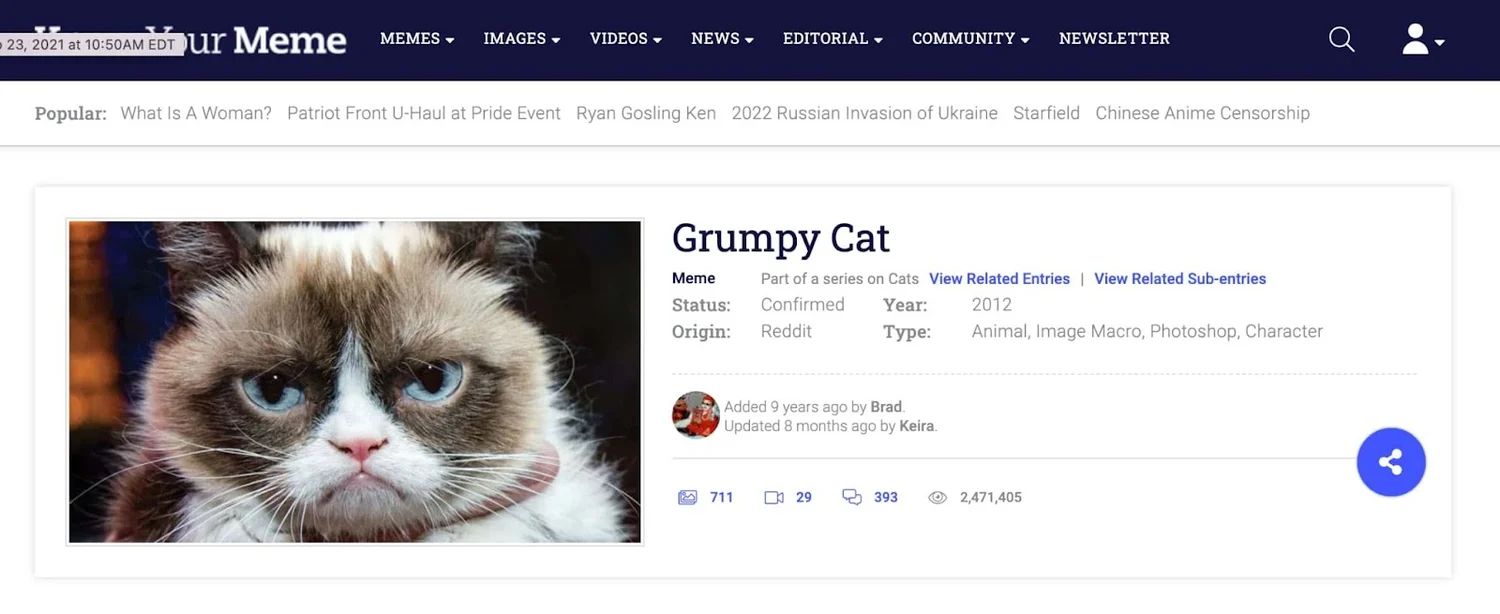Select the Starfield popular topic

pos(1046,113)
